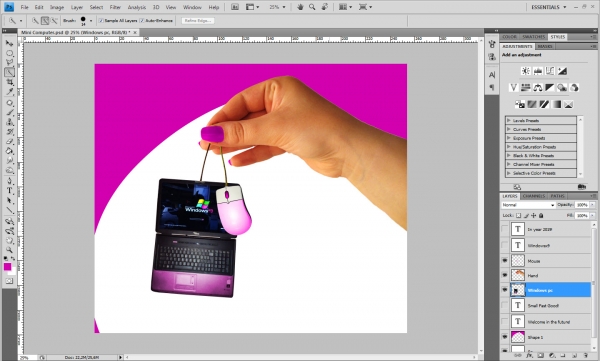The image size is (600, 361).
Task: Add a Channel Mixer adjustment
Action: click(574, 88)
